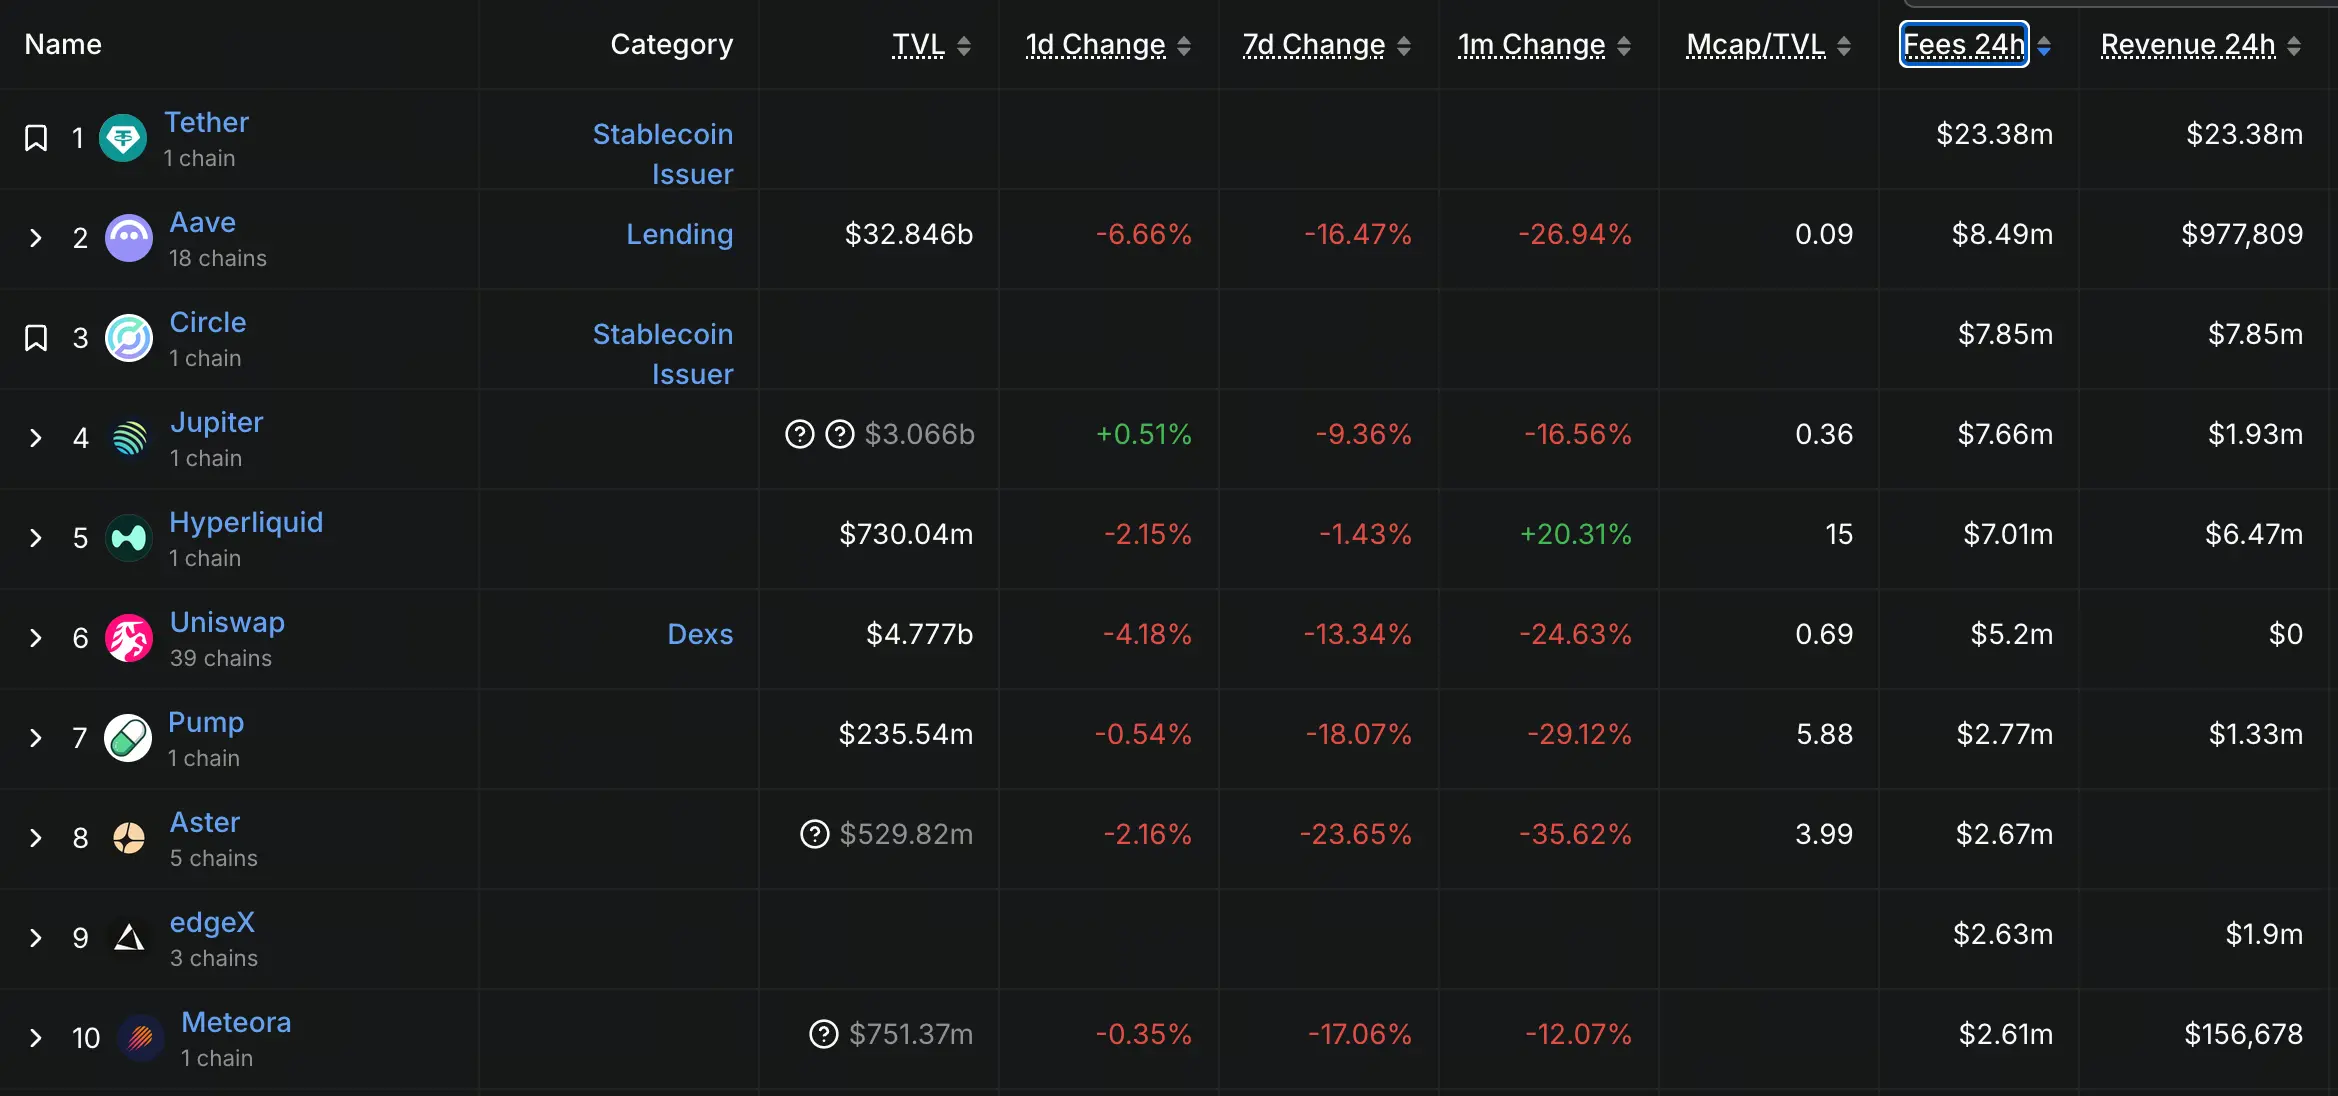Expand the Aave row chevron
This screenshot has height=1096, width=2338.
pyautogui.click(x=36, y=238)
